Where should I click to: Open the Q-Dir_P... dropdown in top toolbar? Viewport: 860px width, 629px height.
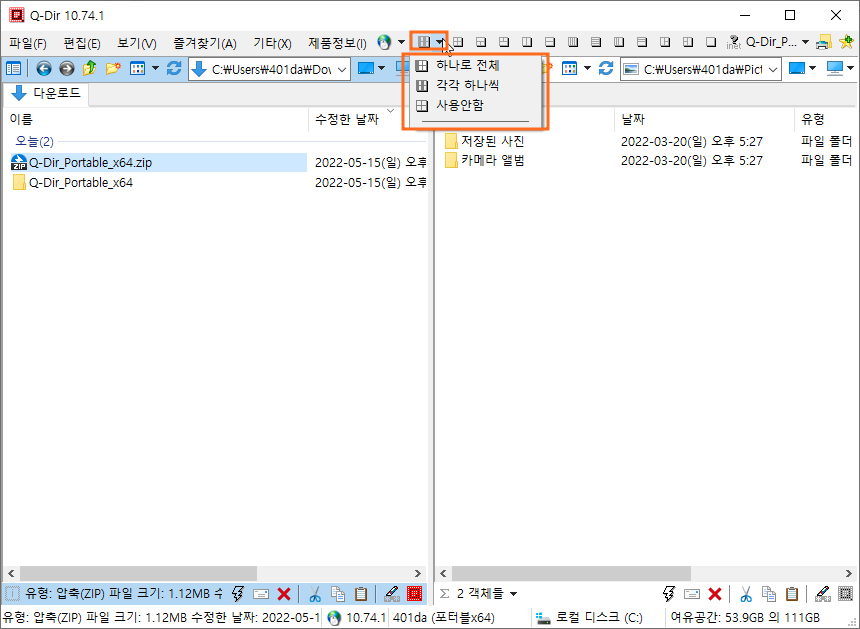click(805, 42)
